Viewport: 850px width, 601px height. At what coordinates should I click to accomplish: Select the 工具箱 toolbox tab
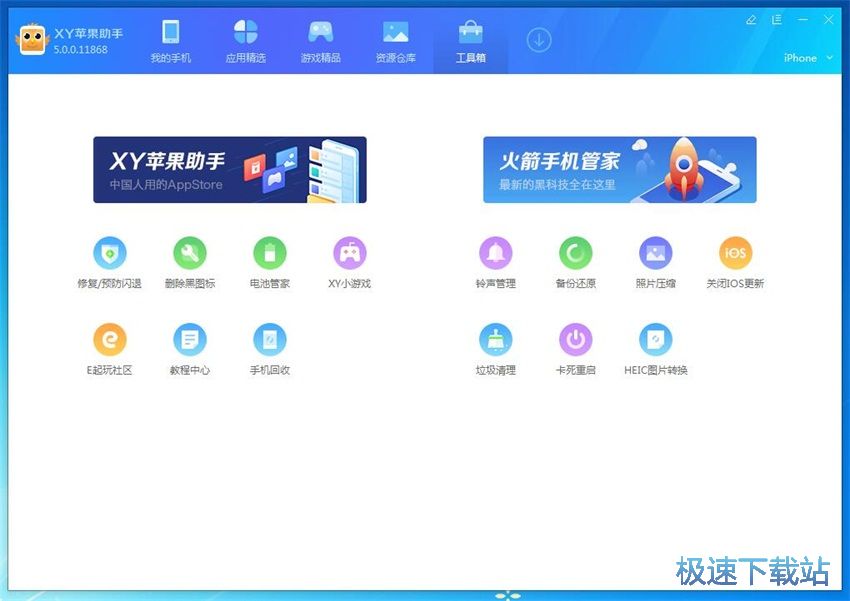point(471,42)
